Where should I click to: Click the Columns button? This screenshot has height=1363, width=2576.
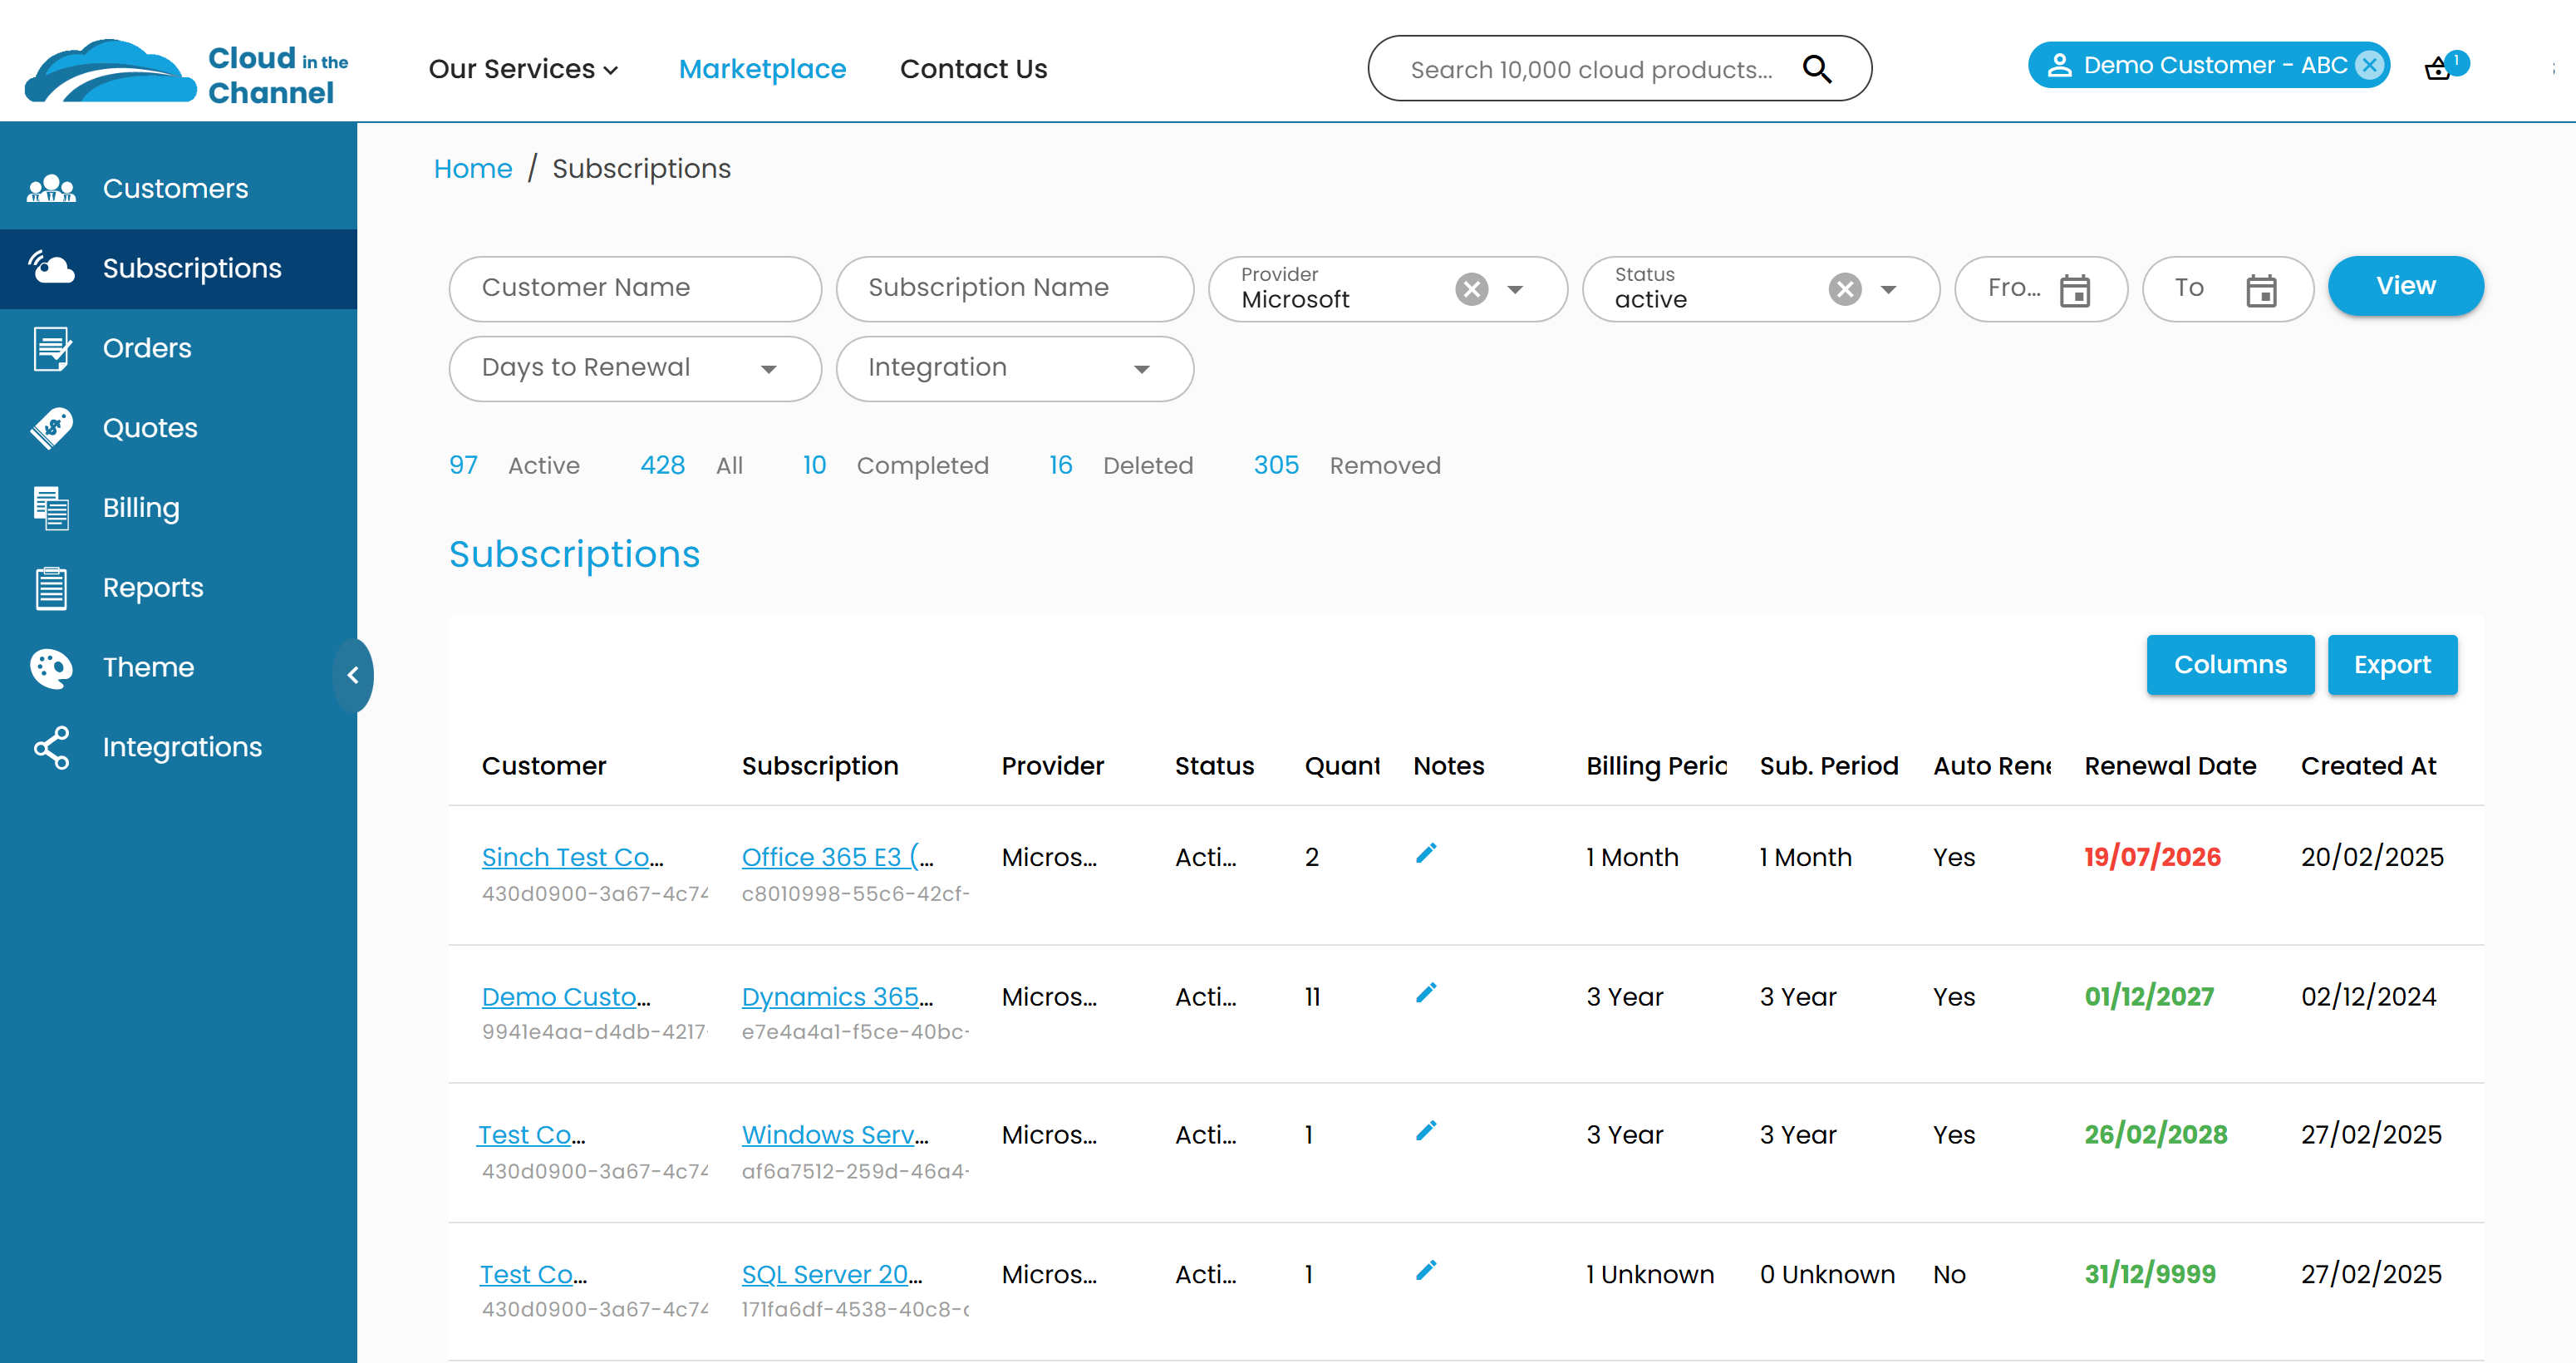(x=2230, y=665)
